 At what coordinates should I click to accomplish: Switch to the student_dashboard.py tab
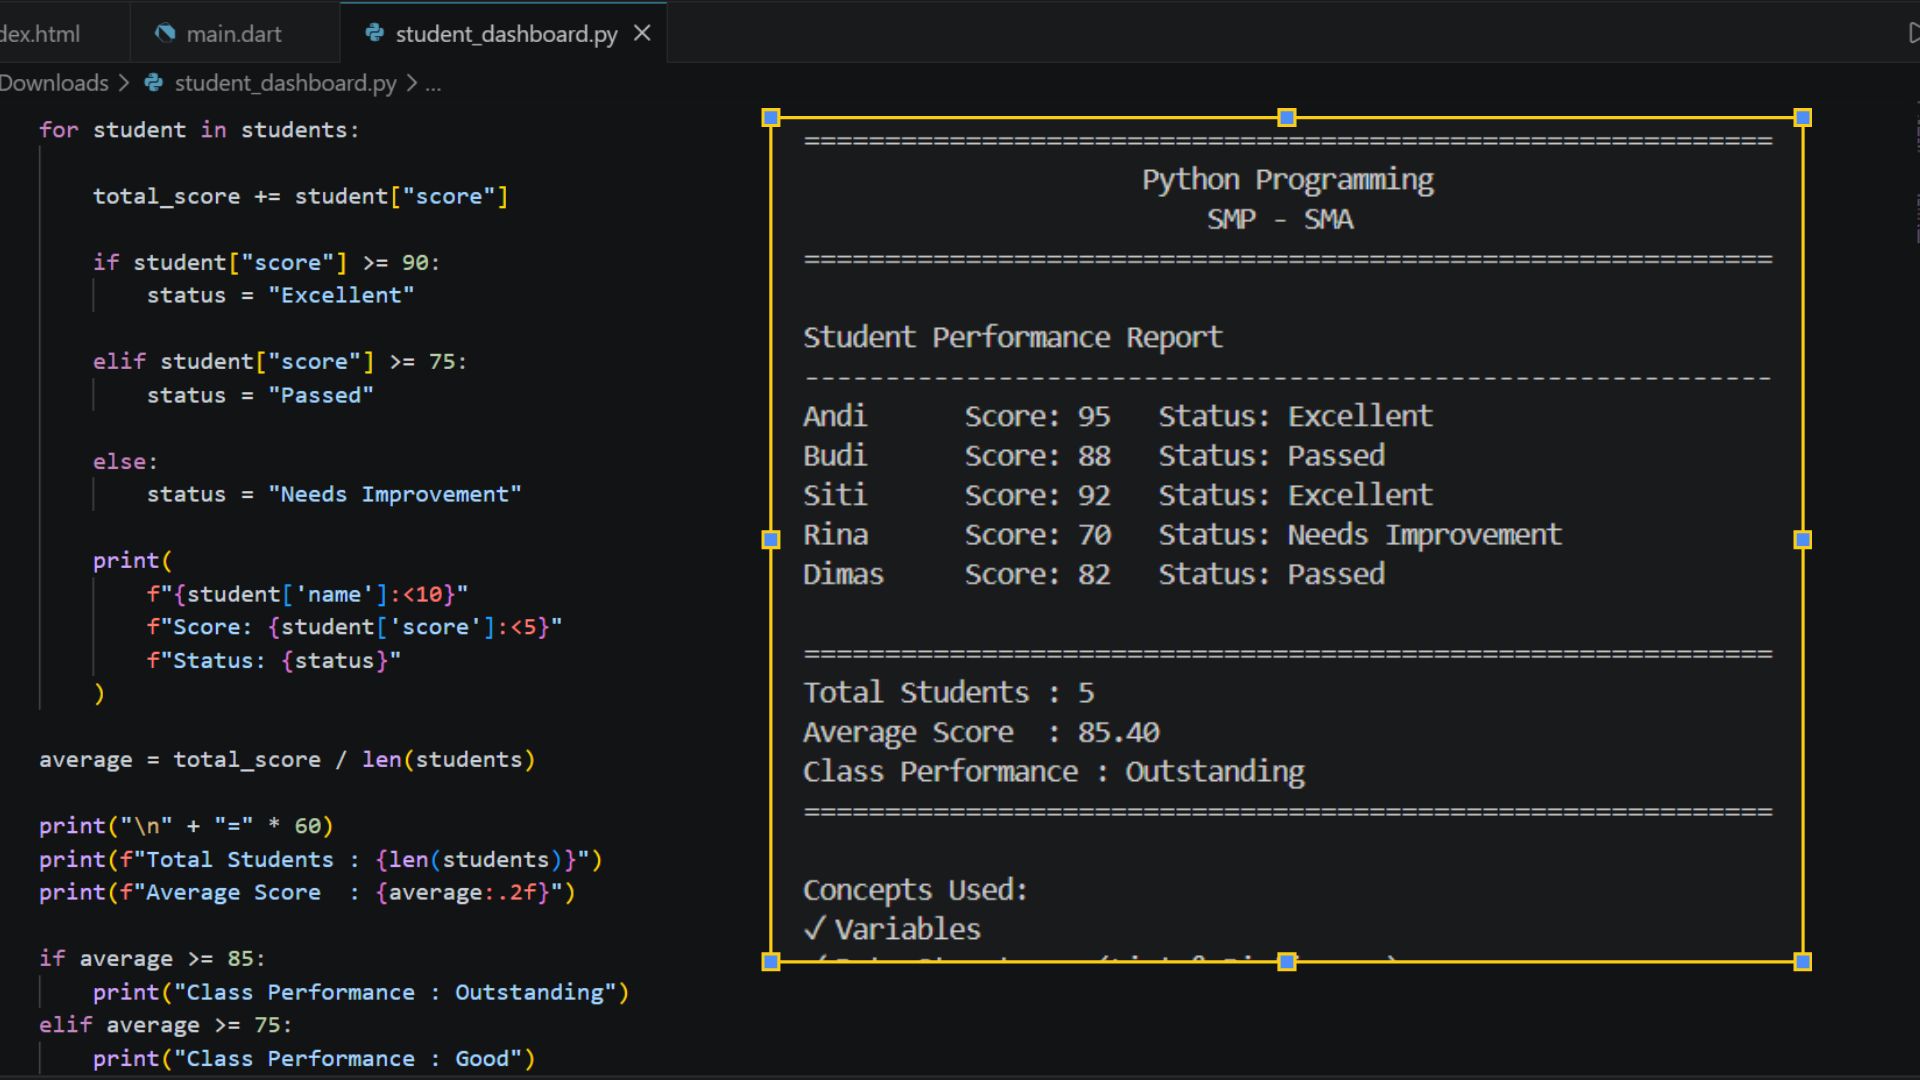504,34
